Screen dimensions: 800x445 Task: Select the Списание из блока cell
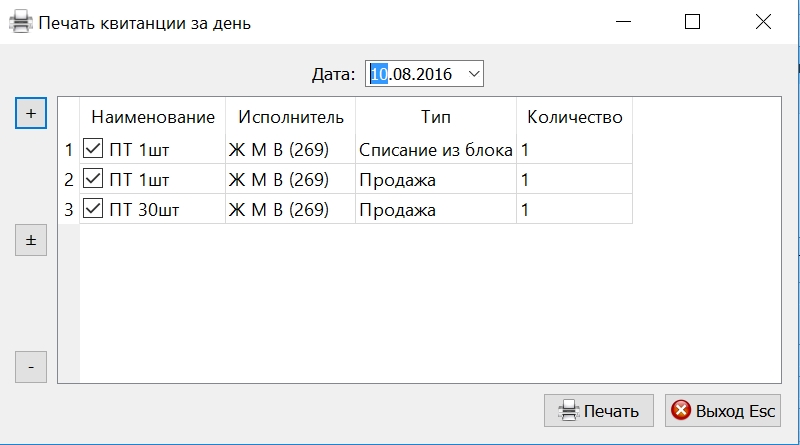pos(436,149)
